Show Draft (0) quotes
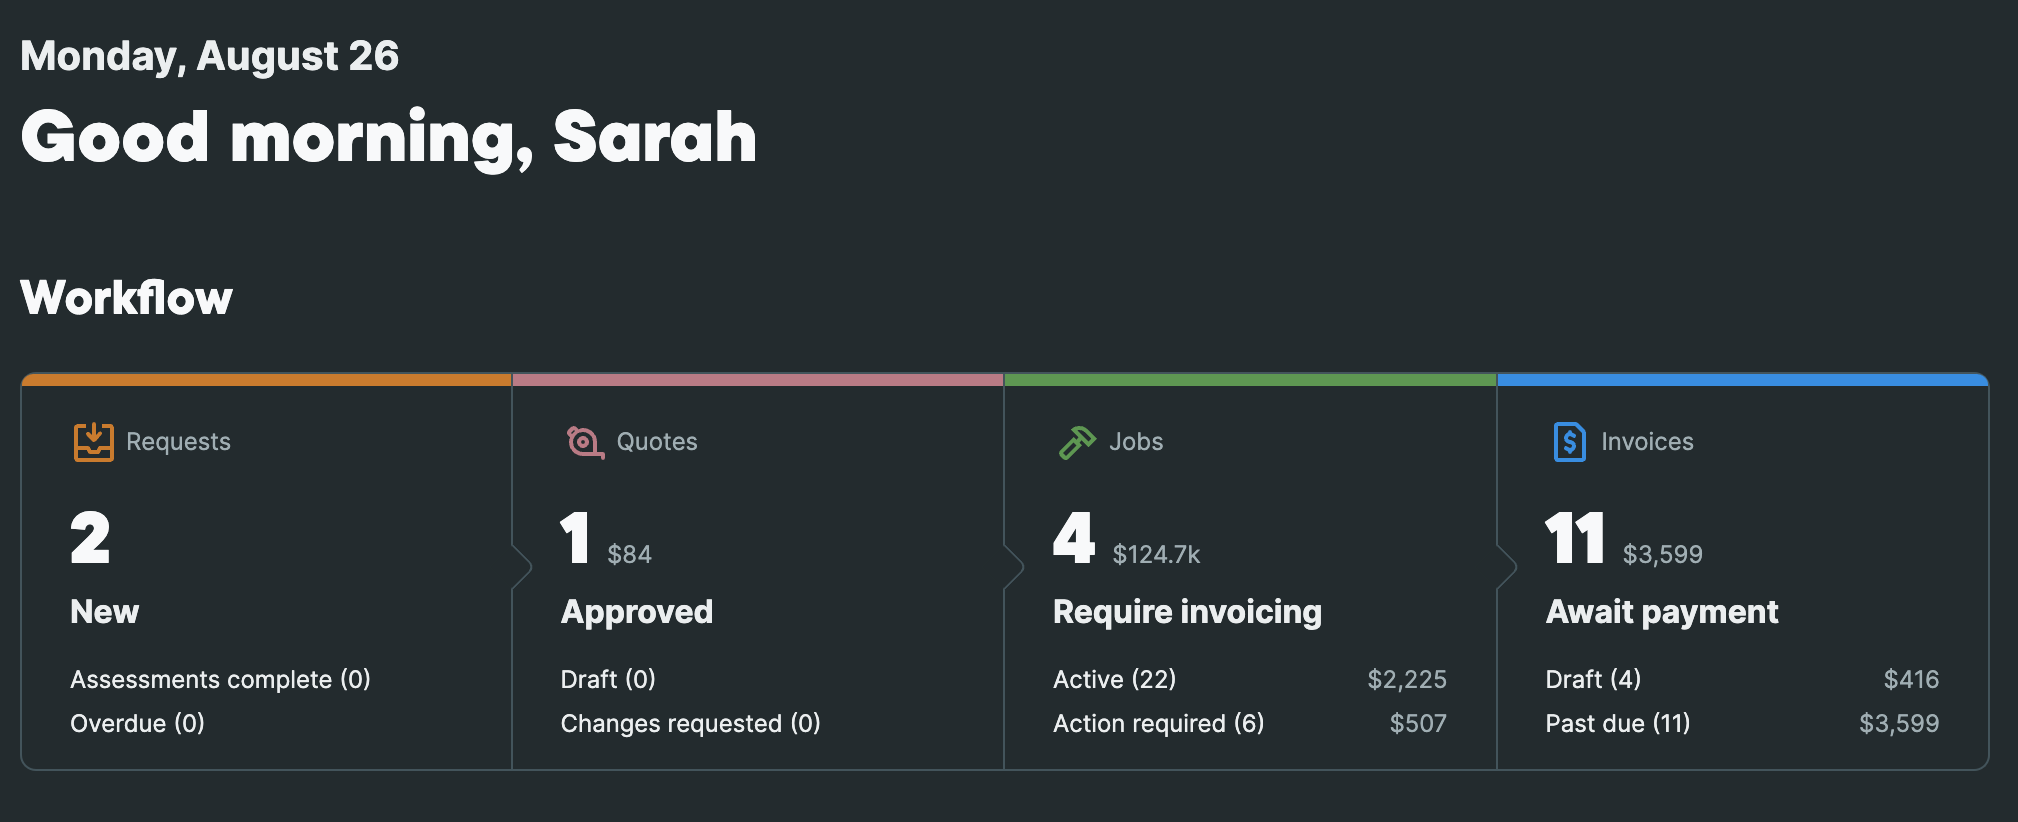 tap(608, 680)
